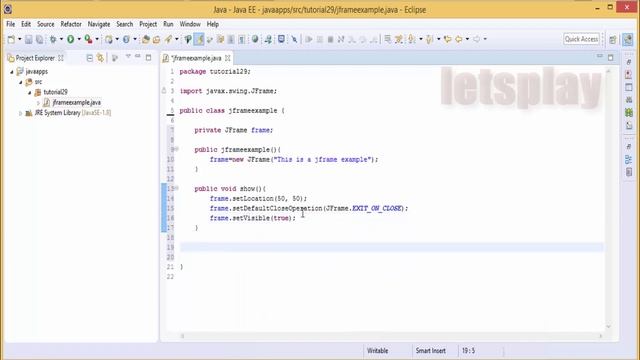Select the jframeexample.java editor tab
The image size is (640, 360).
(x=197, y=58)
